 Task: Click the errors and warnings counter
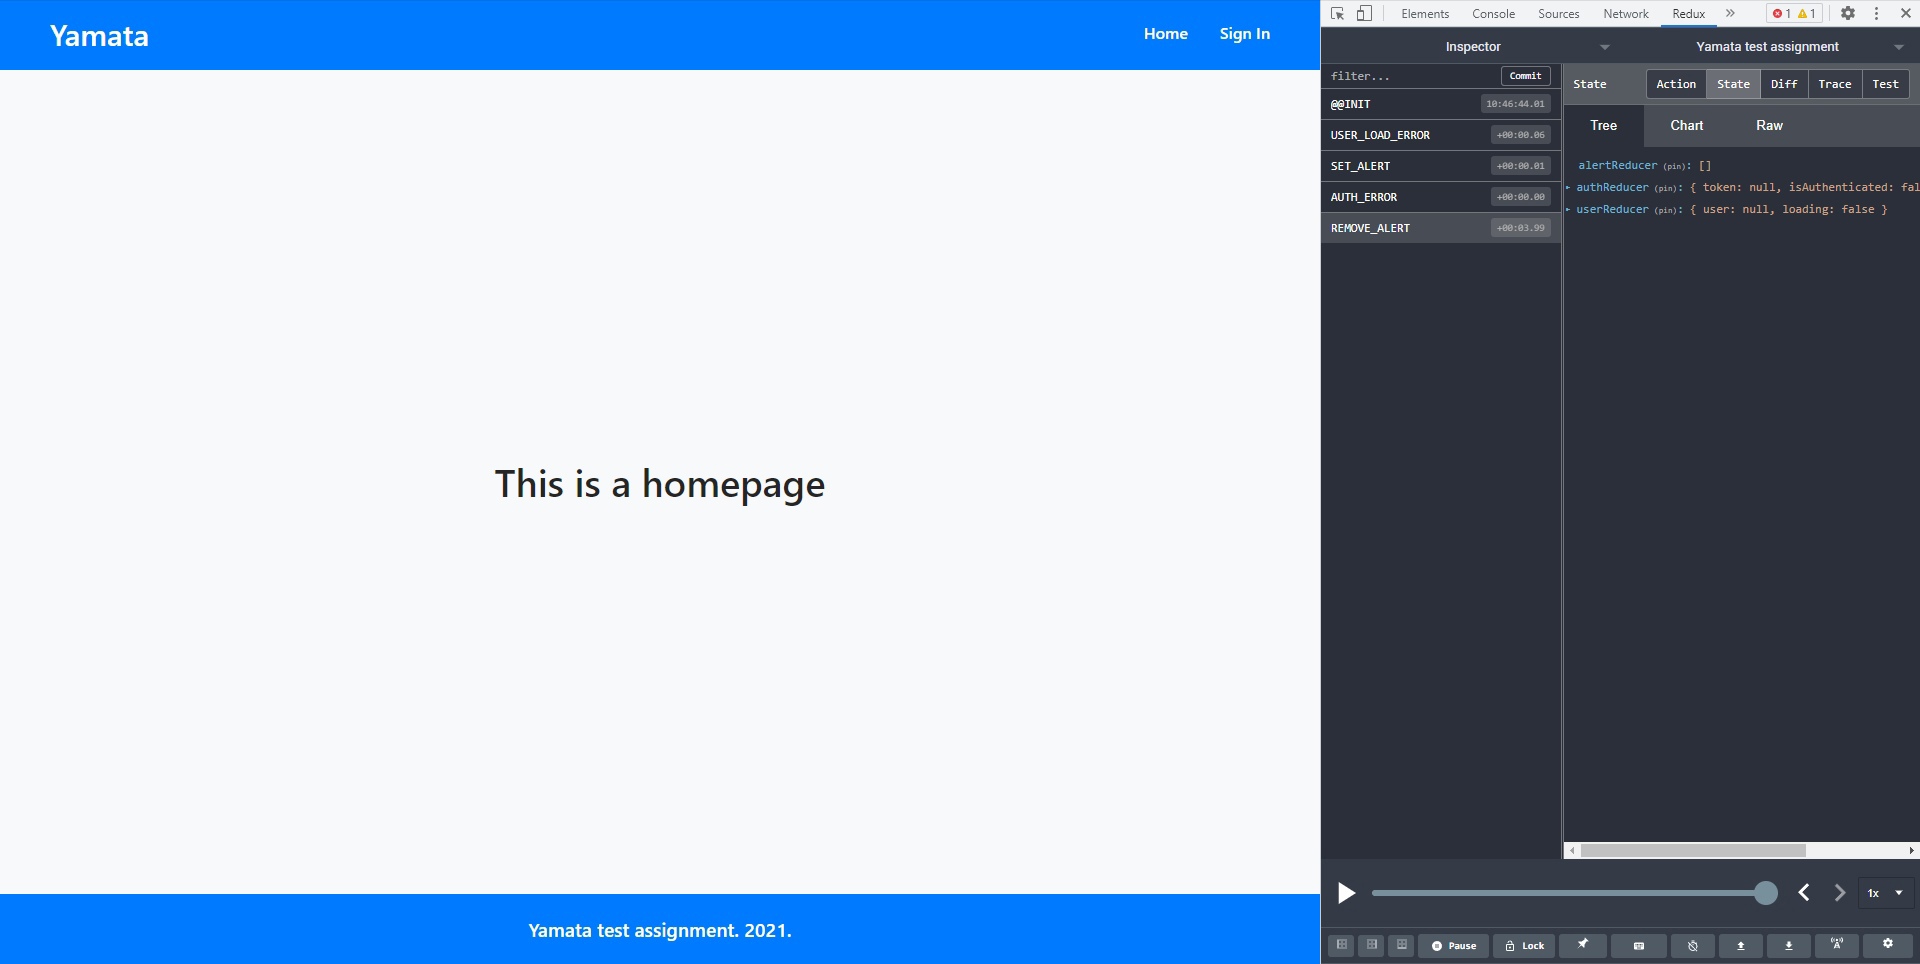point(1795,14)
